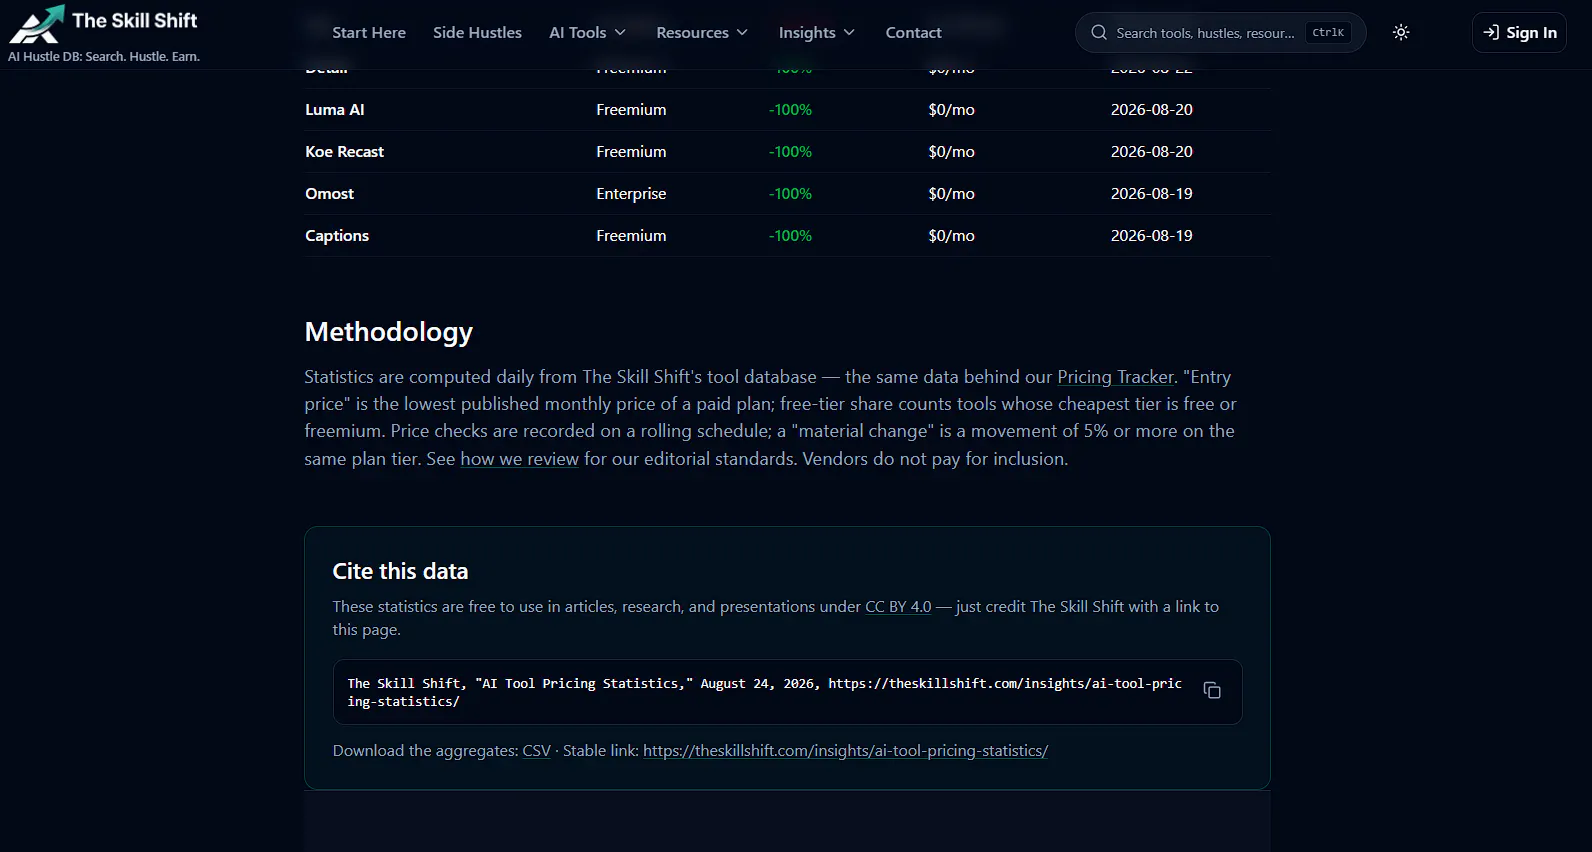Viewport: 1592px width, 852px height.
Task: Select the Koe Recast tool name
Action: [x=345, y=152]
